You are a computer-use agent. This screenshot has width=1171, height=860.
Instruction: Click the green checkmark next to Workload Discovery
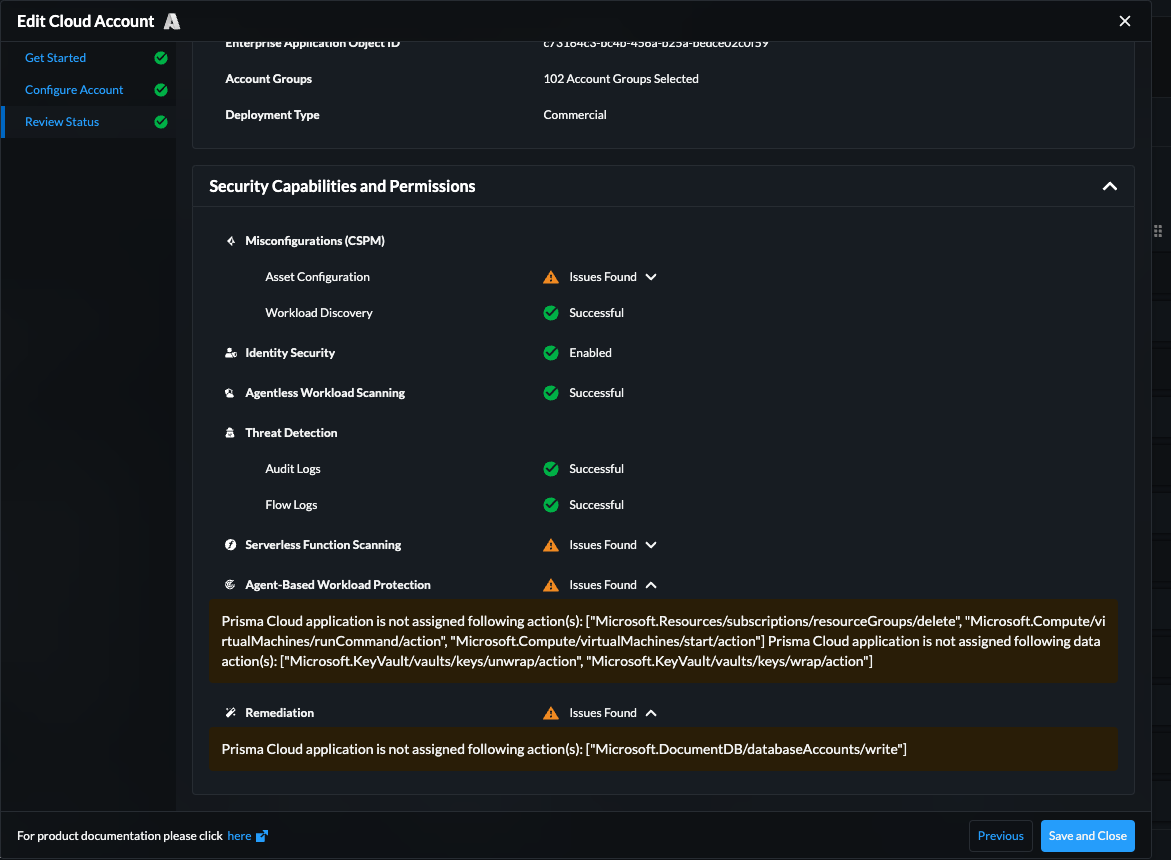550,312
